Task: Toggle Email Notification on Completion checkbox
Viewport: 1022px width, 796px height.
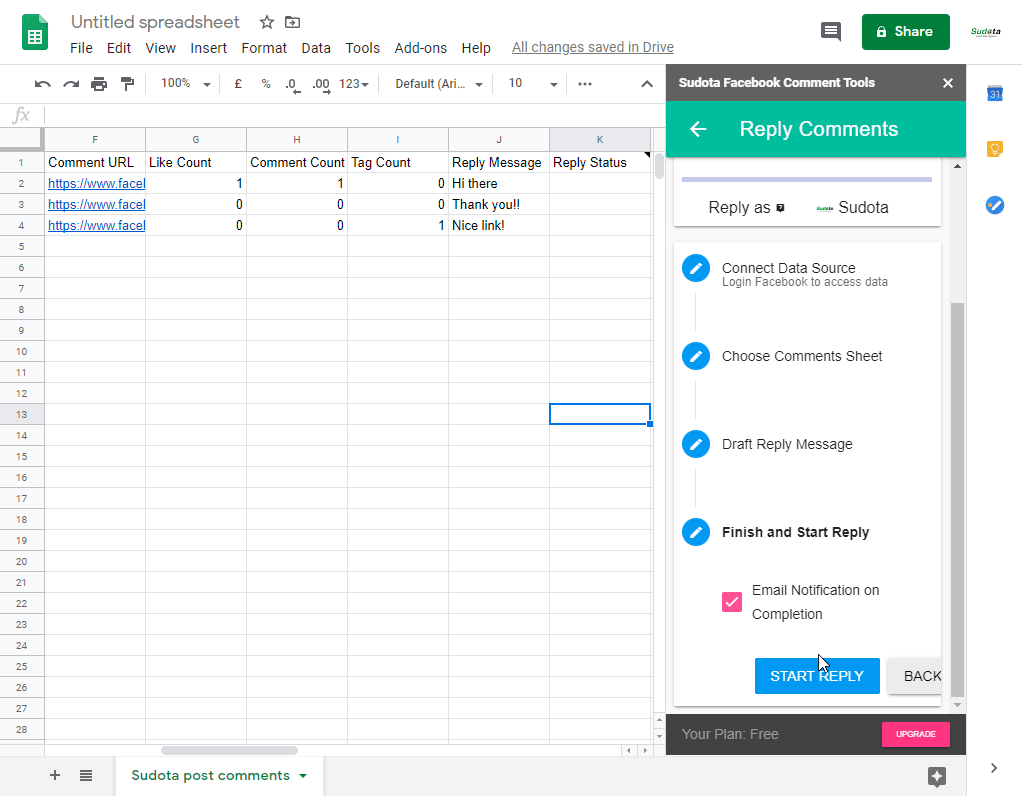Action: click(732, 602)
